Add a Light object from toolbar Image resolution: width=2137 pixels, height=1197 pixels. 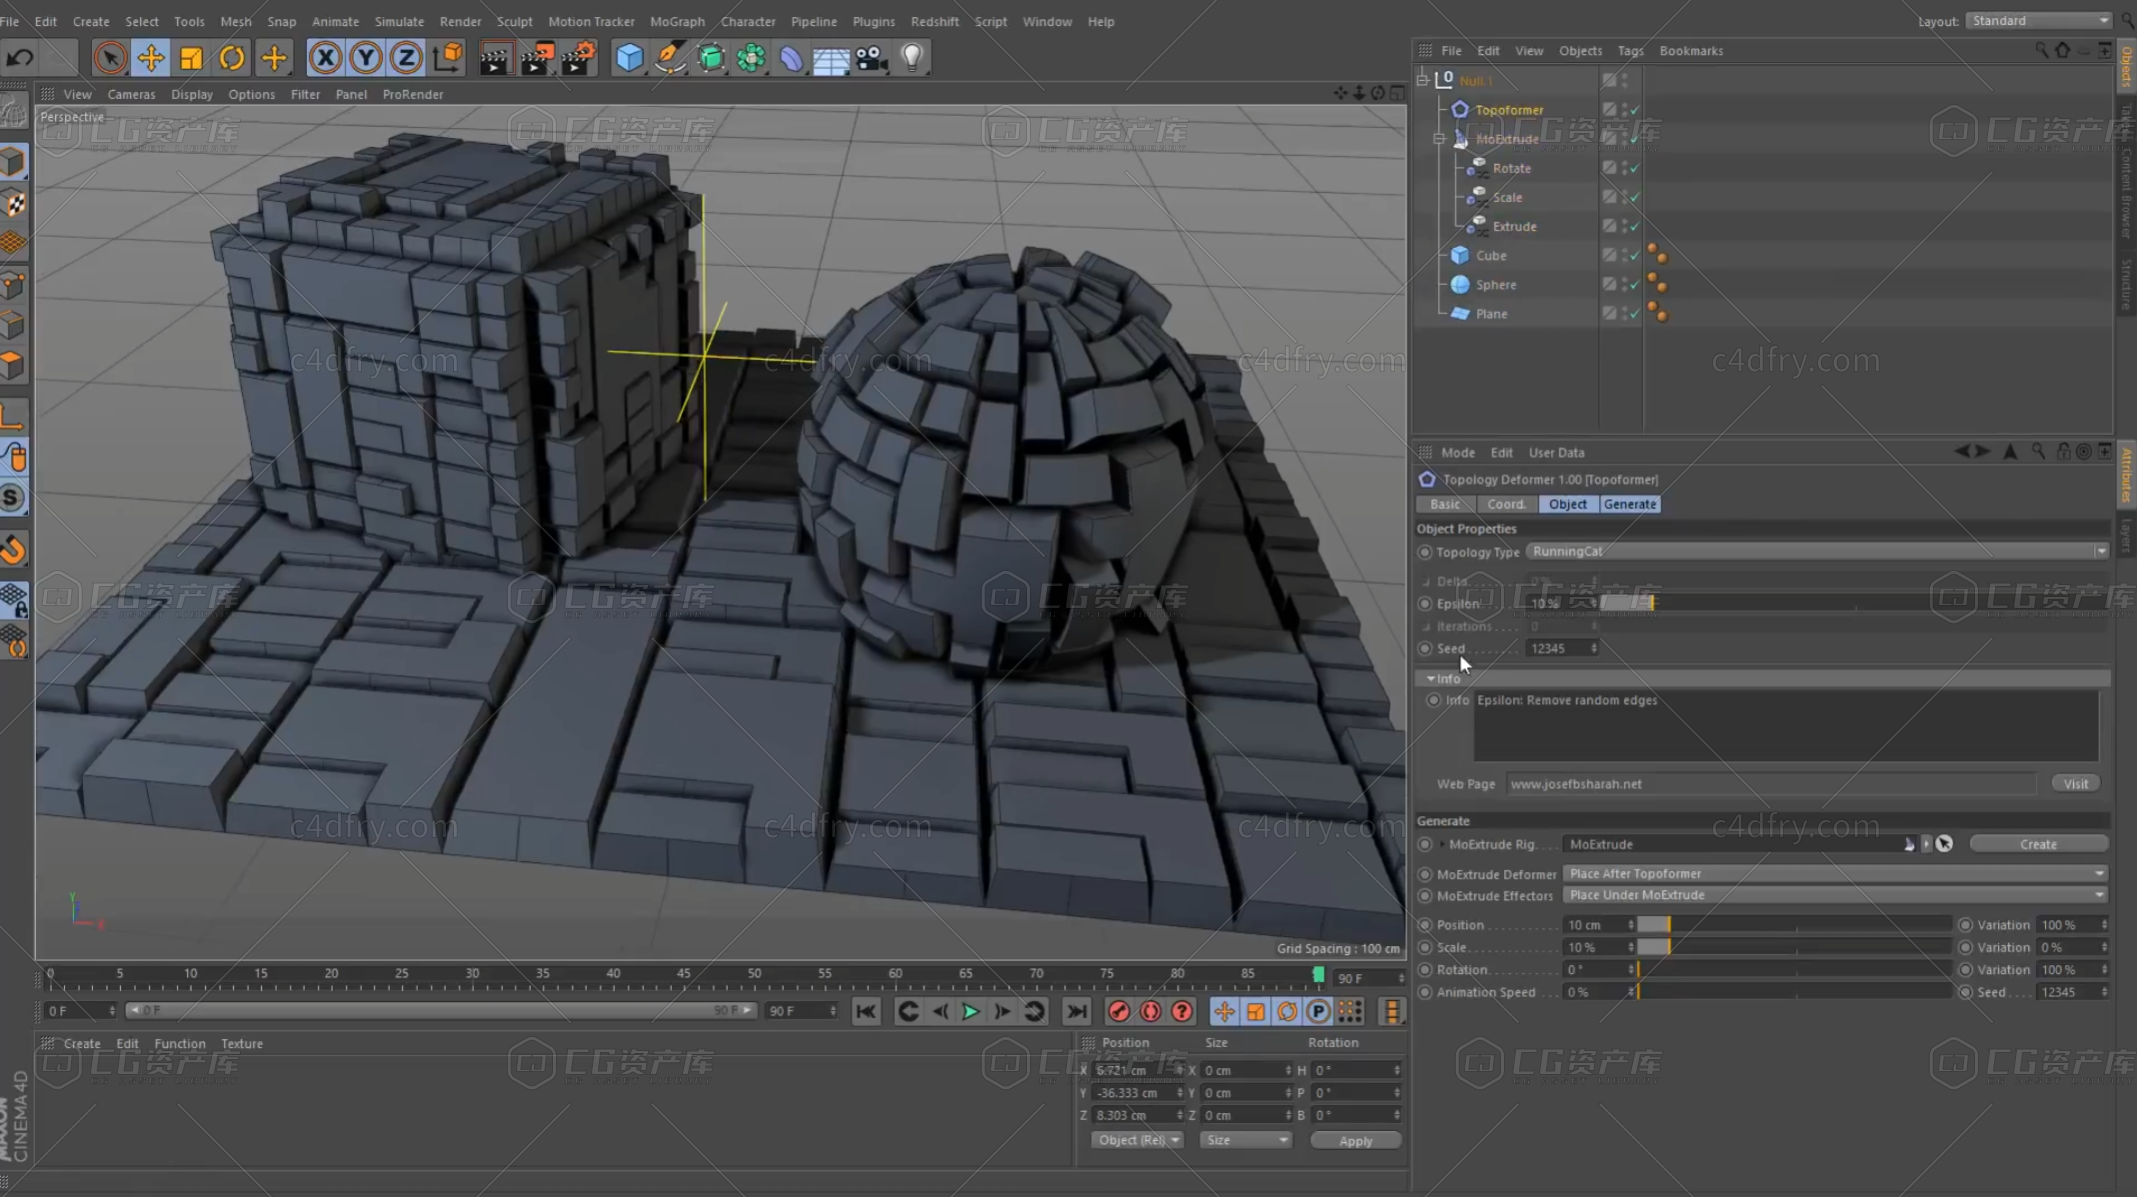[912, 58]
